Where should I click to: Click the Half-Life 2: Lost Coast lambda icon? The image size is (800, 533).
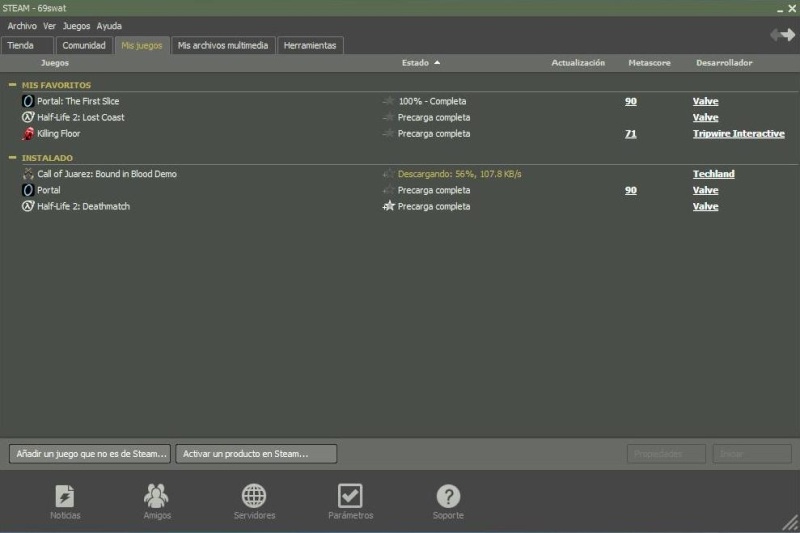click(28, 117)
